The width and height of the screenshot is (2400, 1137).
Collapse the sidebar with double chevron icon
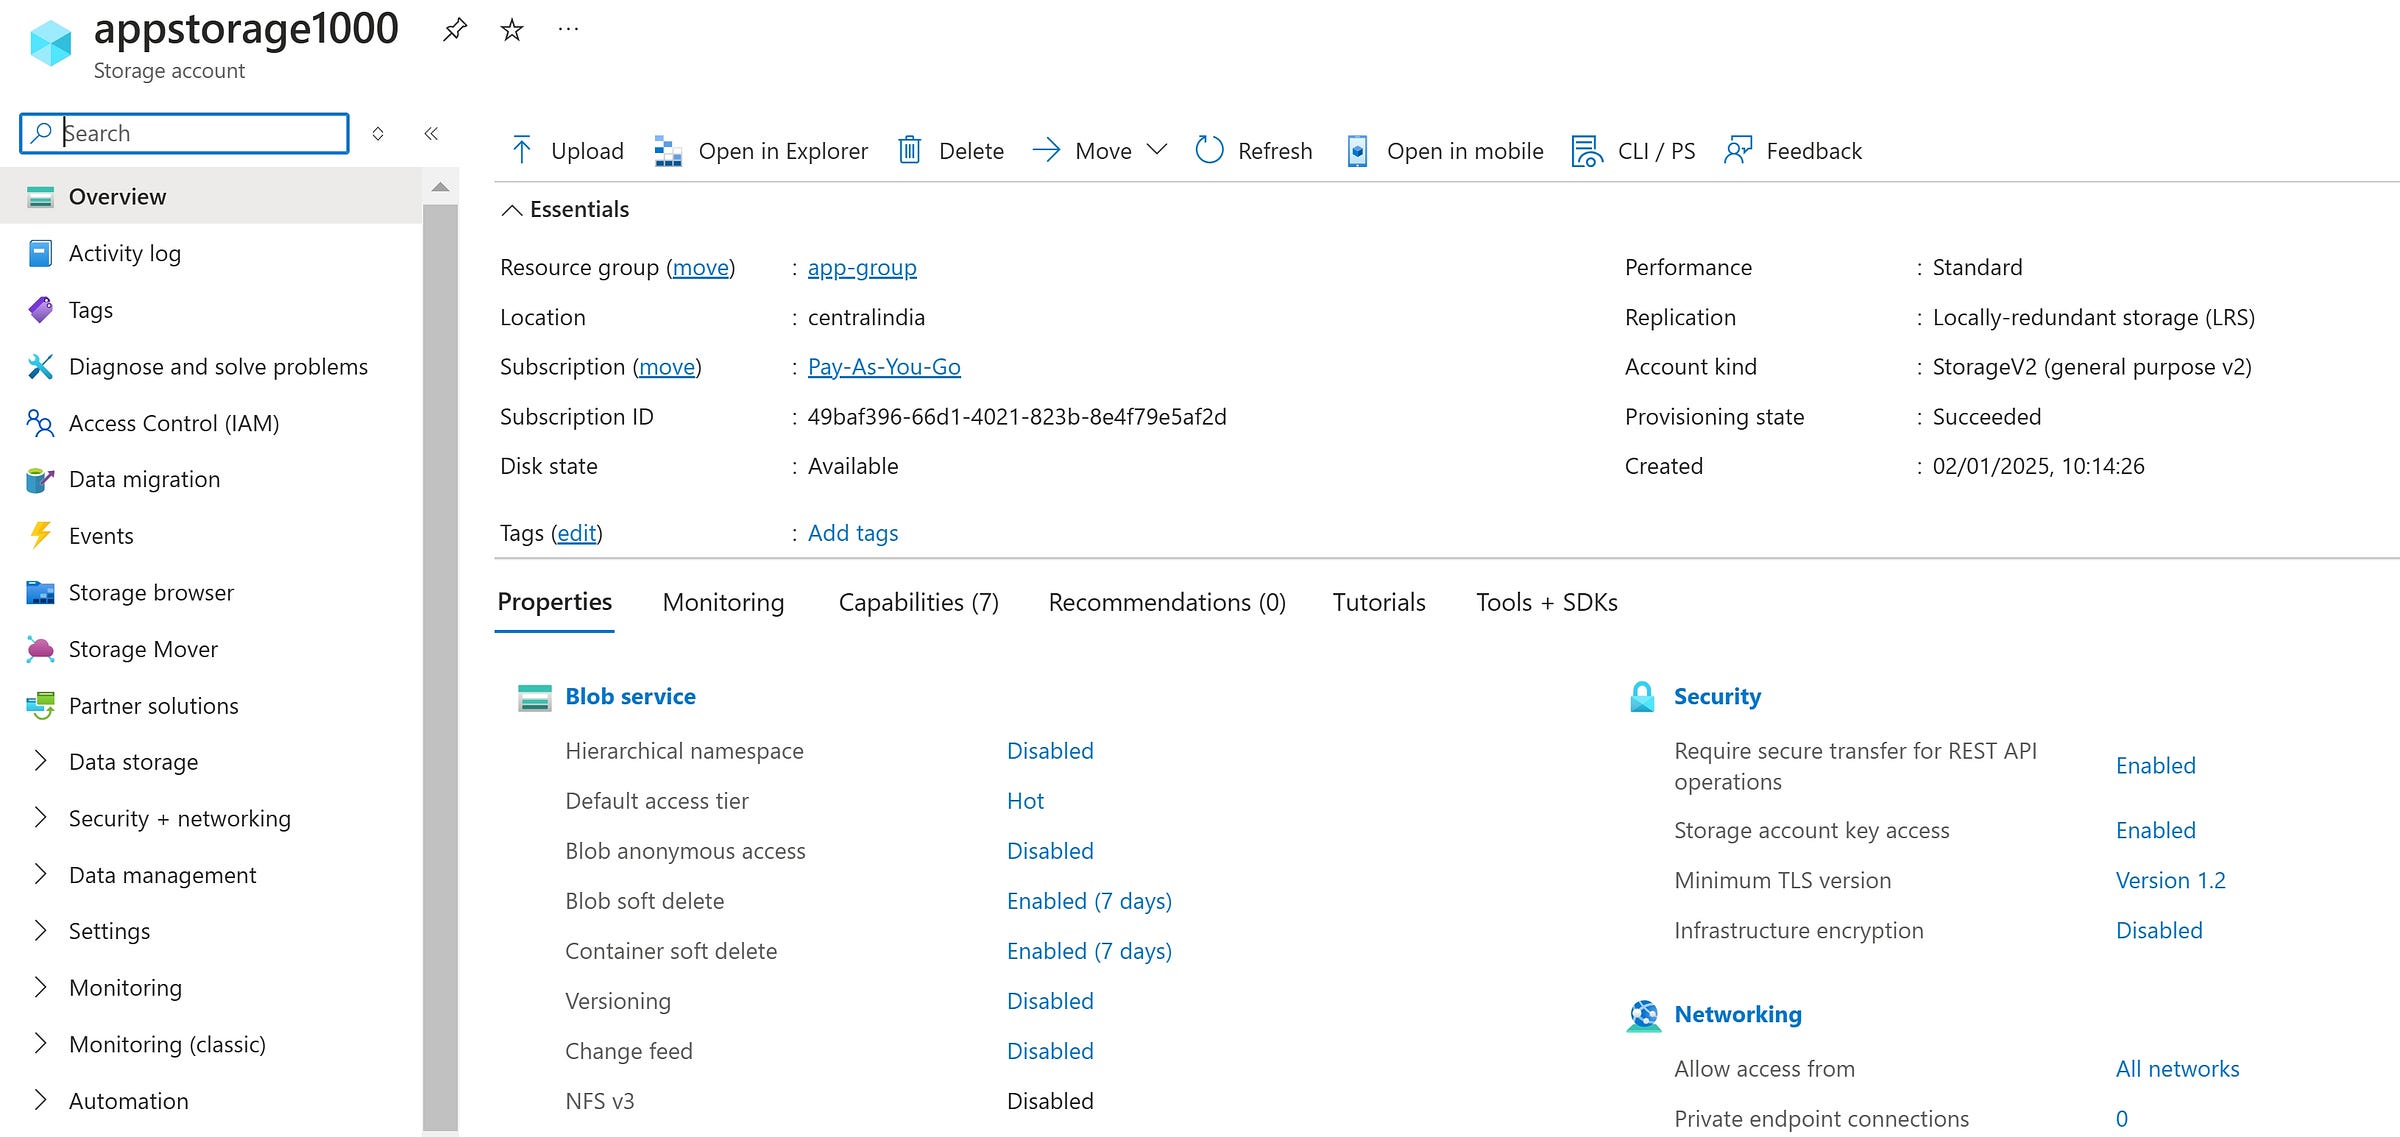(x=431, y=133)
